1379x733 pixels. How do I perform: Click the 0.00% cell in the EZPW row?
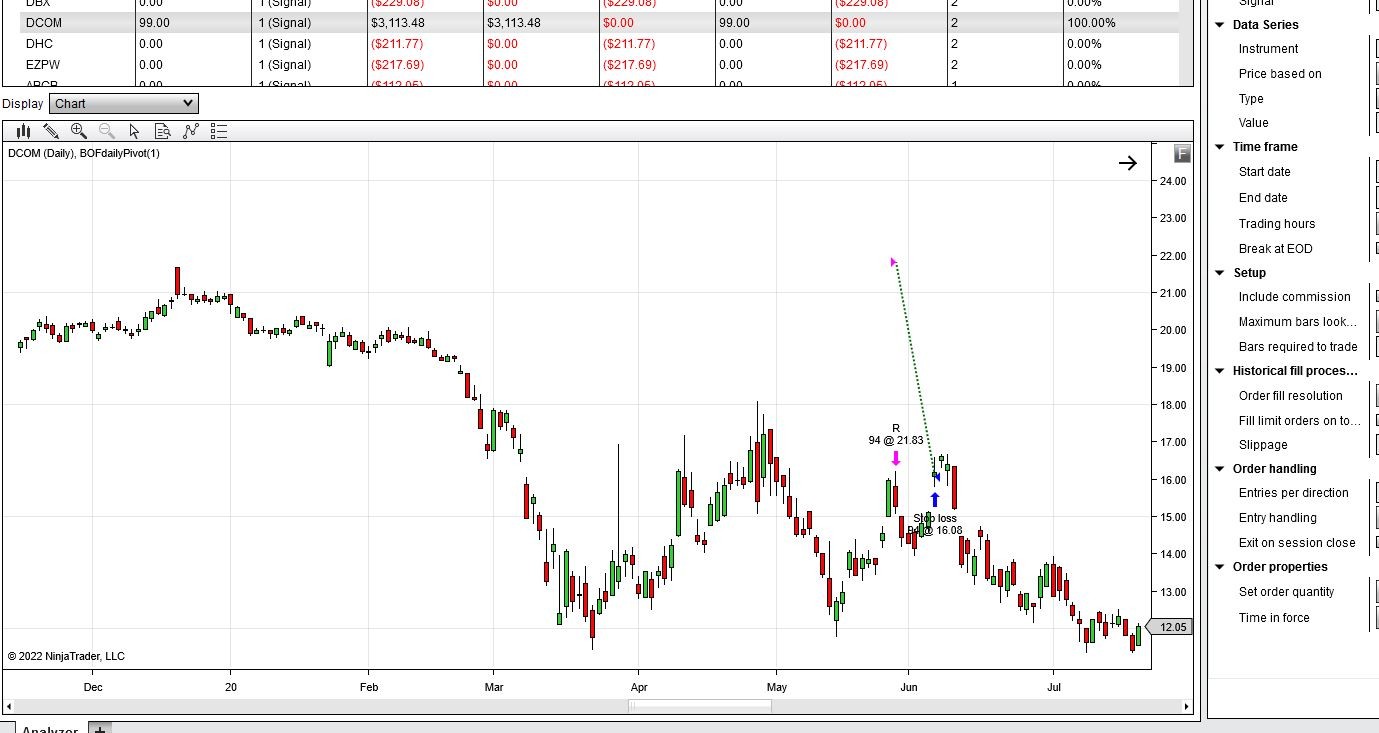pos(1121,65)
